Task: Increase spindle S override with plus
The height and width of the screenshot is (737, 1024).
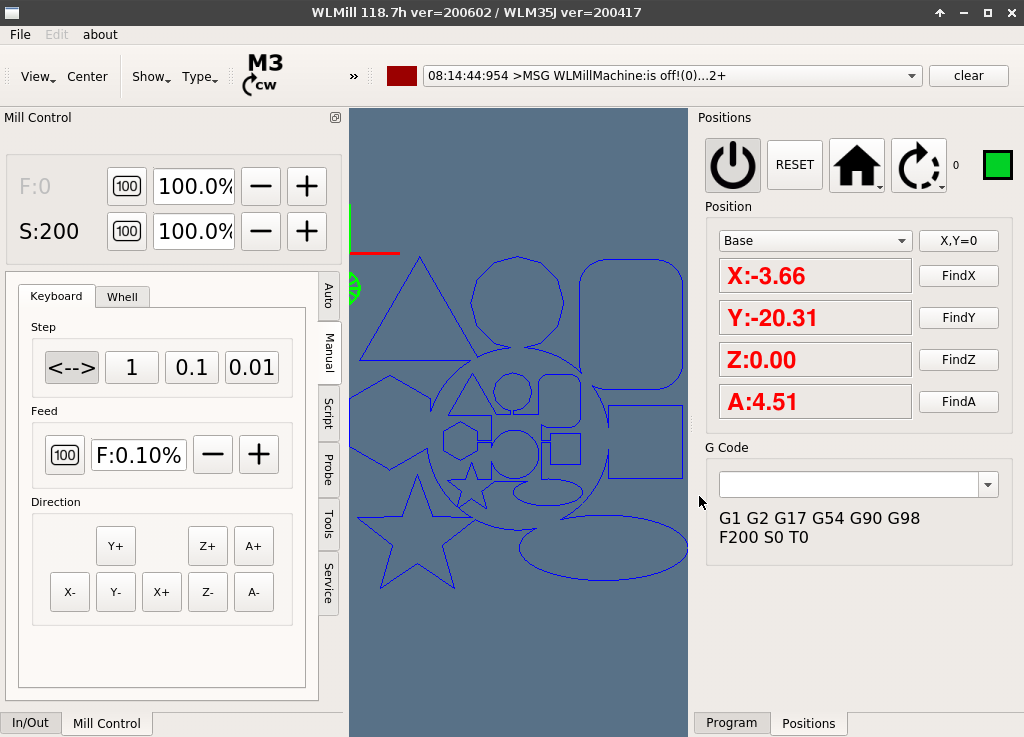Action: click(307, 231)
